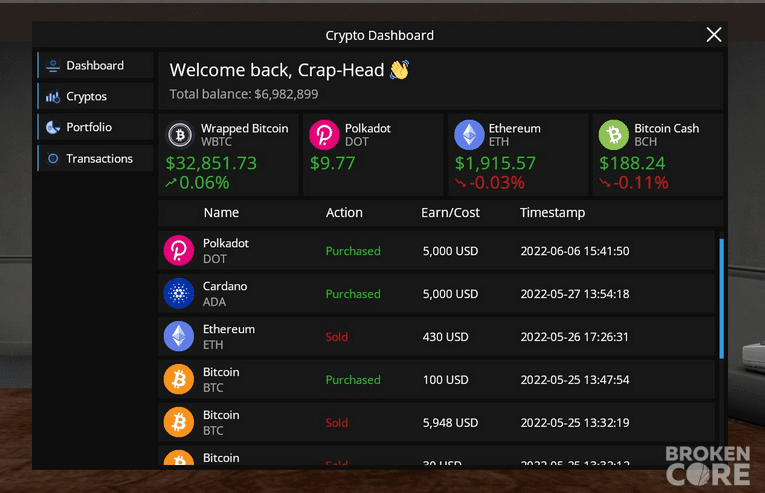Click timestamp 2022-05-25 13:47:54

coord(575,380)
